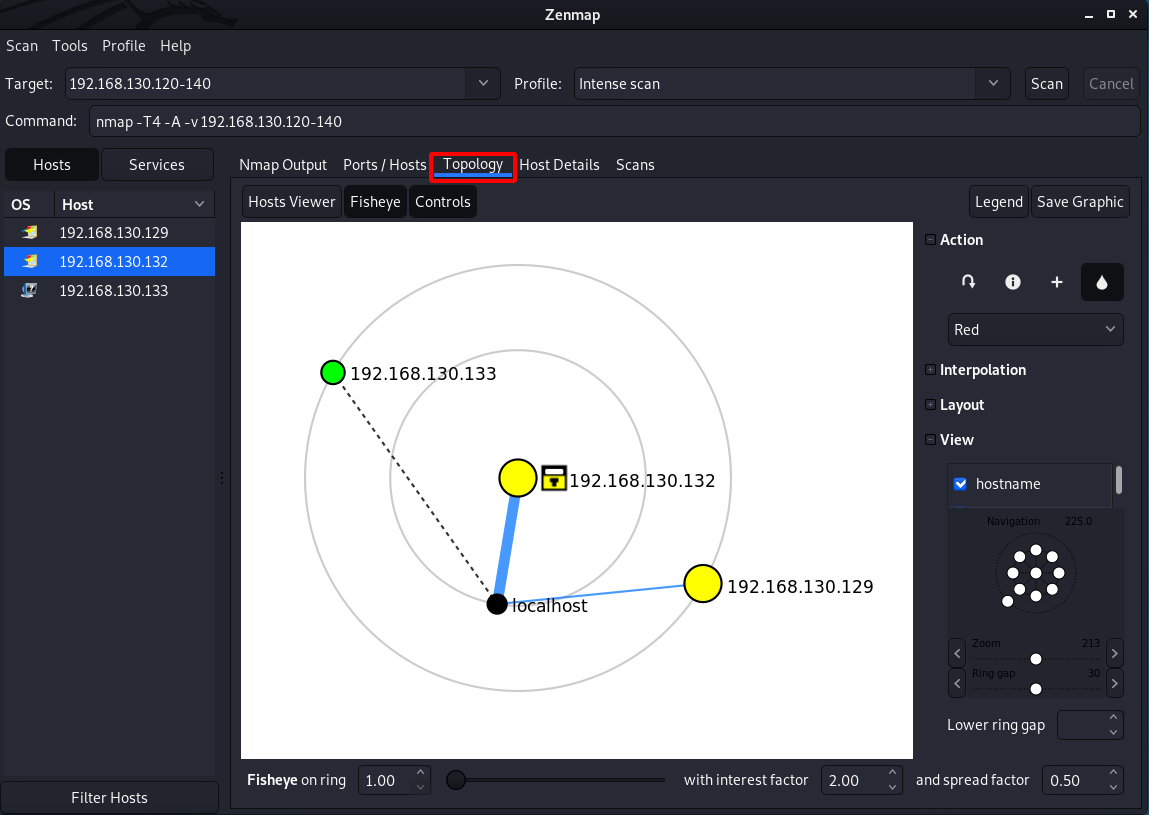Toggle the hostname checkbox
Screen dimensions: 1149x815
click(x=960, y=484)
